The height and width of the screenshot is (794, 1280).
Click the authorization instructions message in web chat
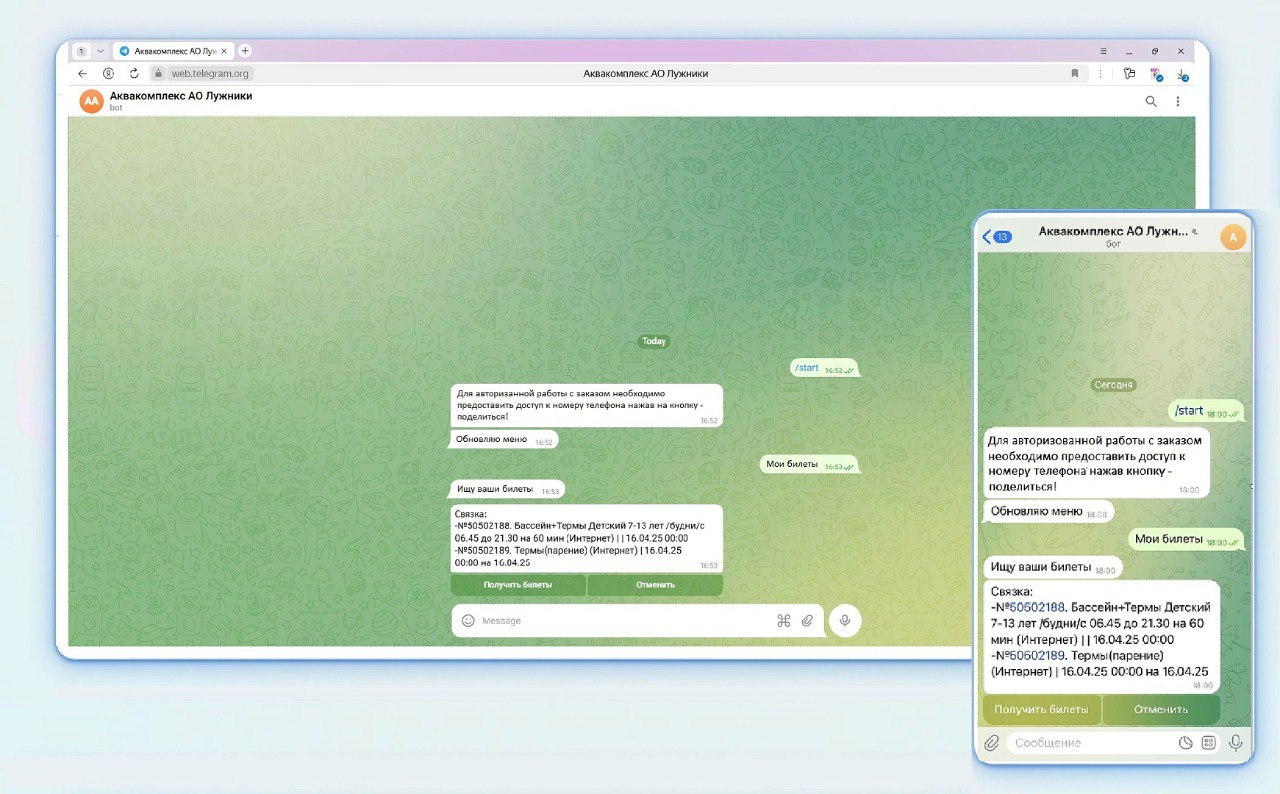(586, 406)
